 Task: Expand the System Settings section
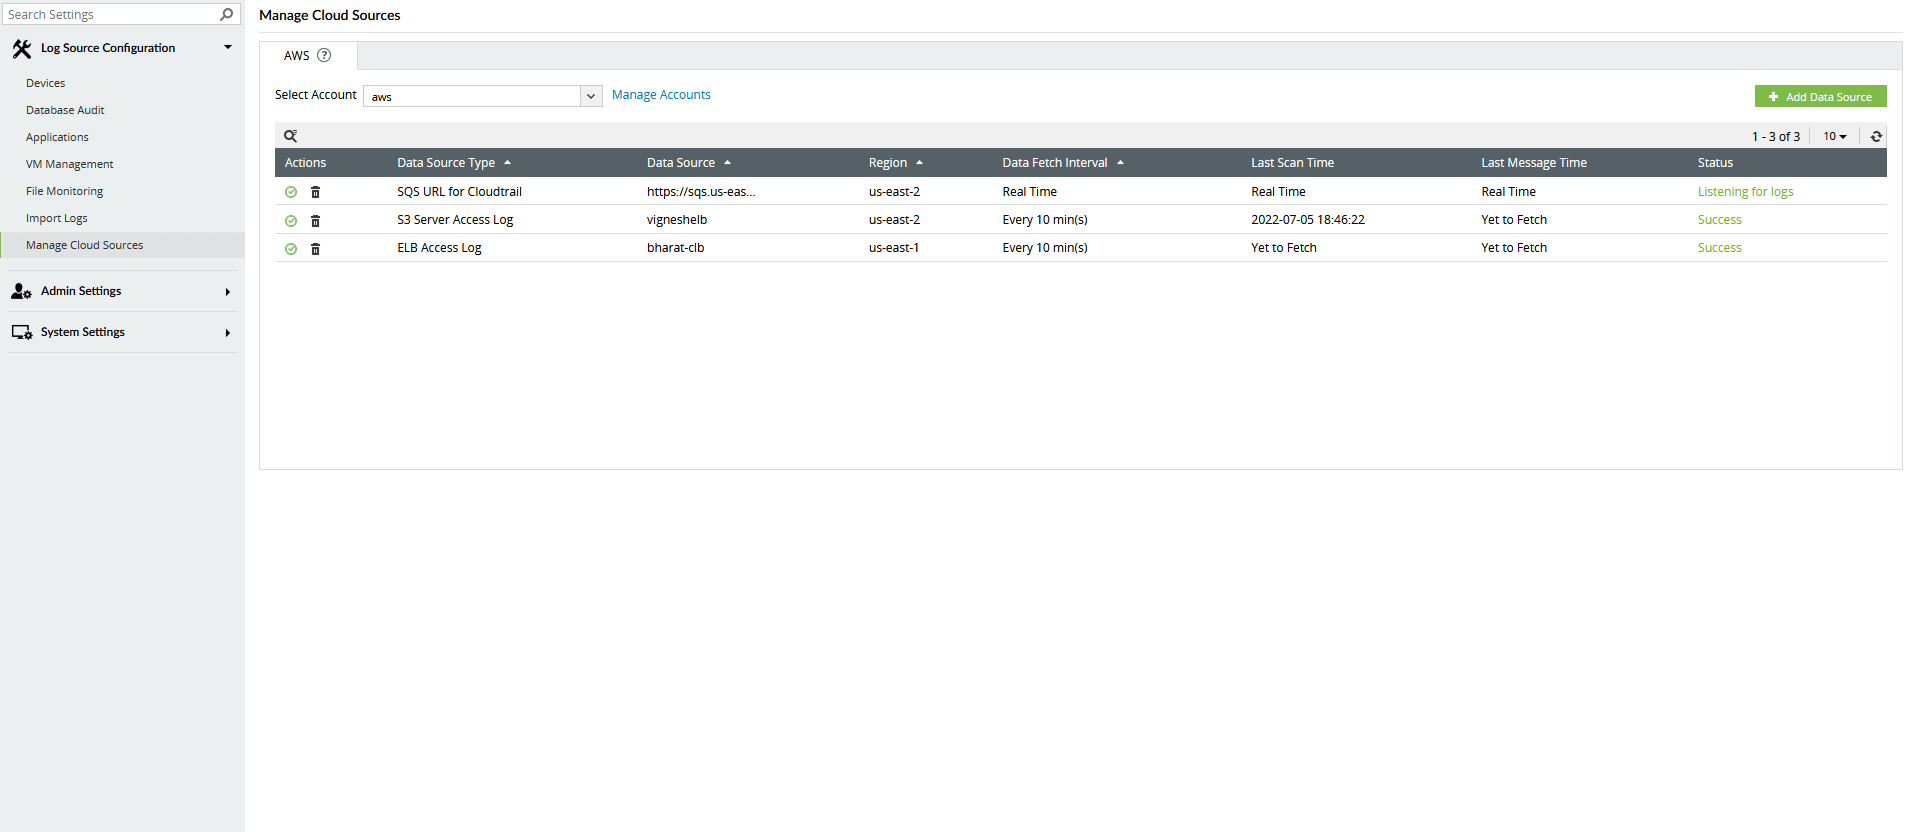click(228, 333)
